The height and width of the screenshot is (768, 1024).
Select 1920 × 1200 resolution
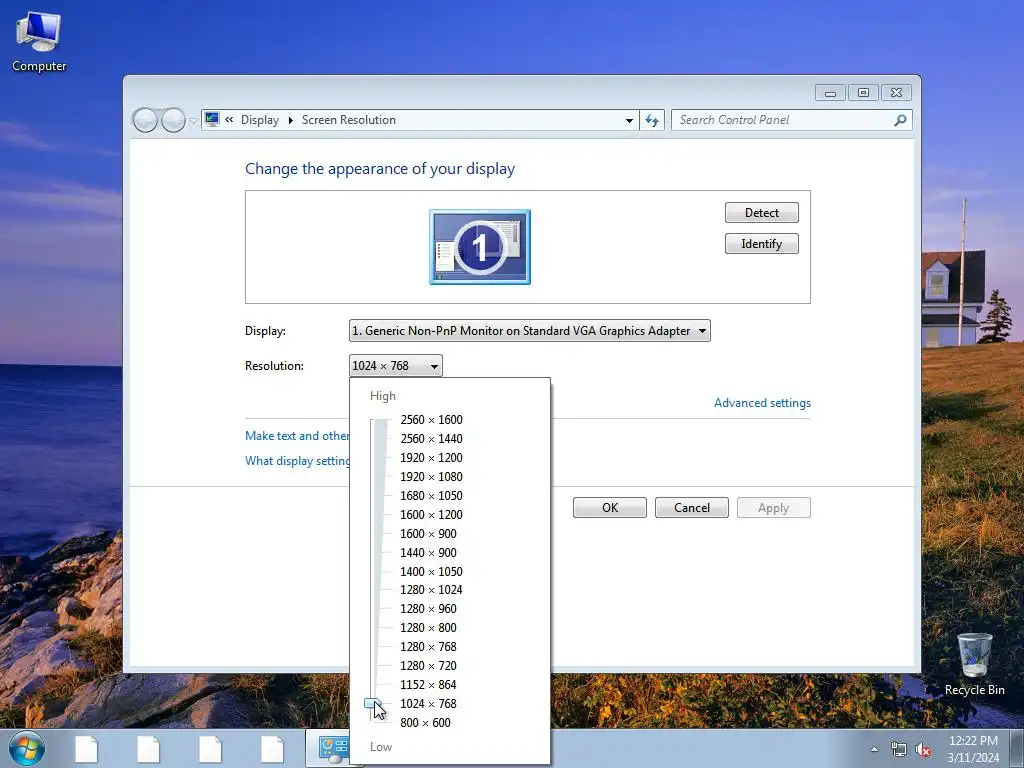(431, 458)
